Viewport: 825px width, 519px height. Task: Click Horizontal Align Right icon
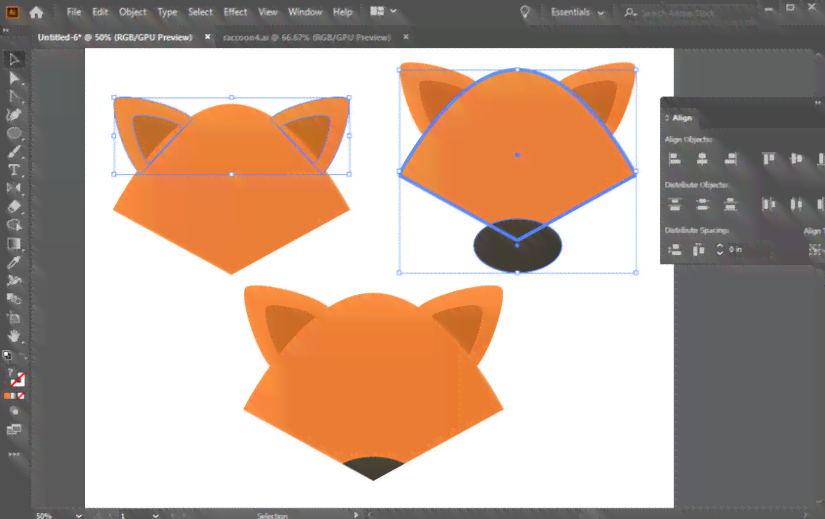point(730,158)
